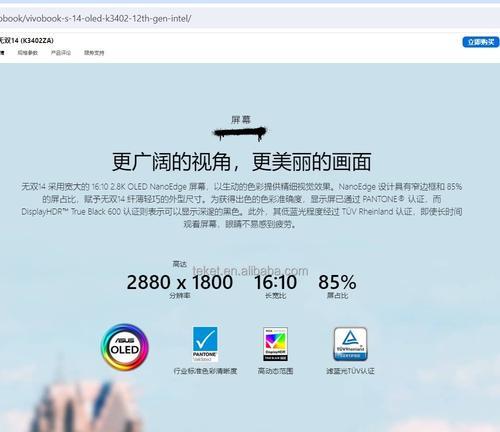The width and height of the screenshot is (500, 432).
Task: Click the 高达 label above resolution
Action: 179,264
